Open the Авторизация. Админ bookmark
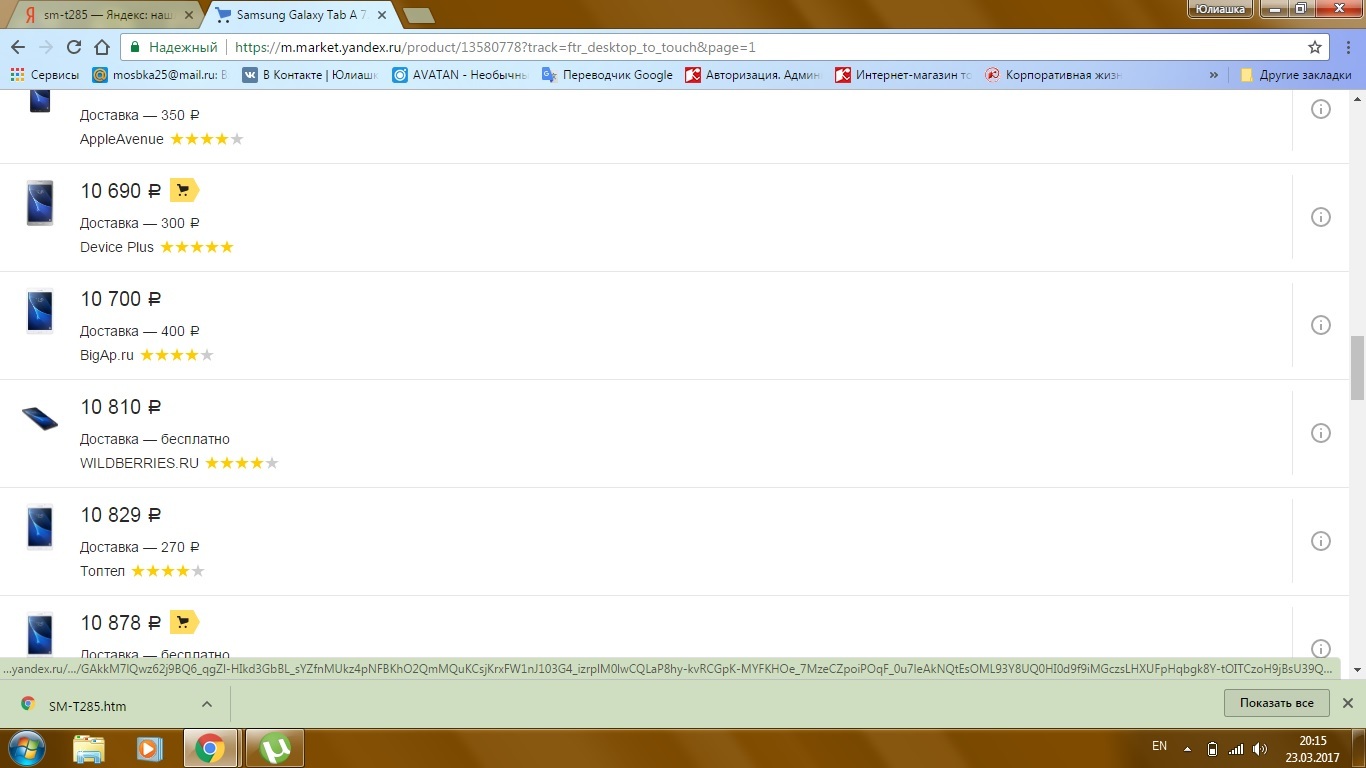Viewport: 1366px width, 768px height. coord(753,75)
